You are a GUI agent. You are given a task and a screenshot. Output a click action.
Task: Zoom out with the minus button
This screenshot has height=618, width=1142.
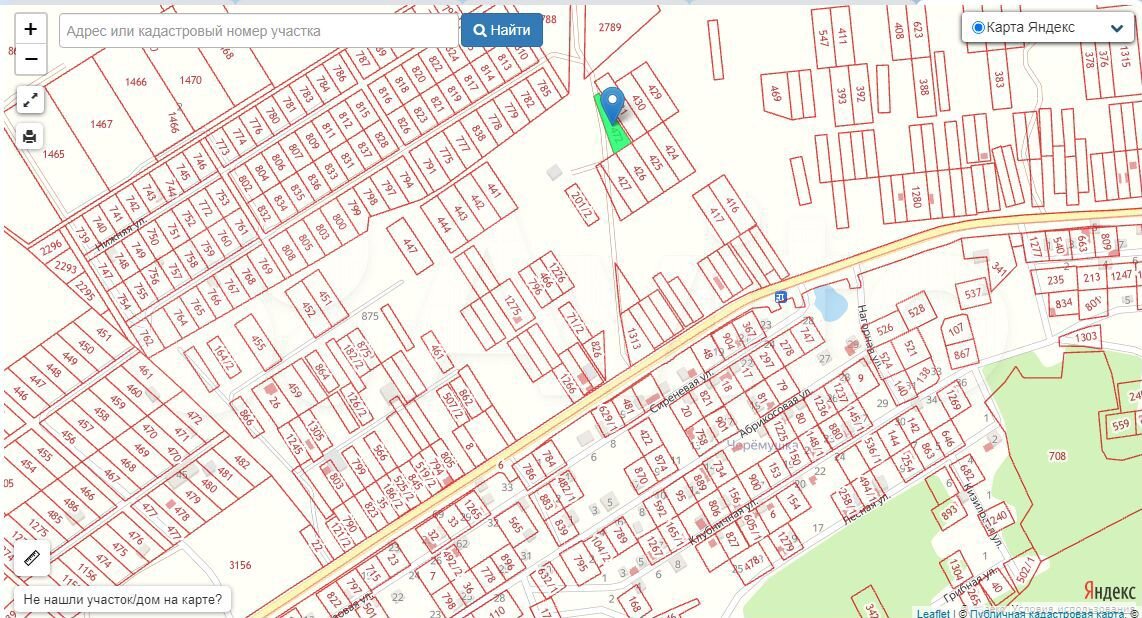pyautogui.click(x=30, y=59)
